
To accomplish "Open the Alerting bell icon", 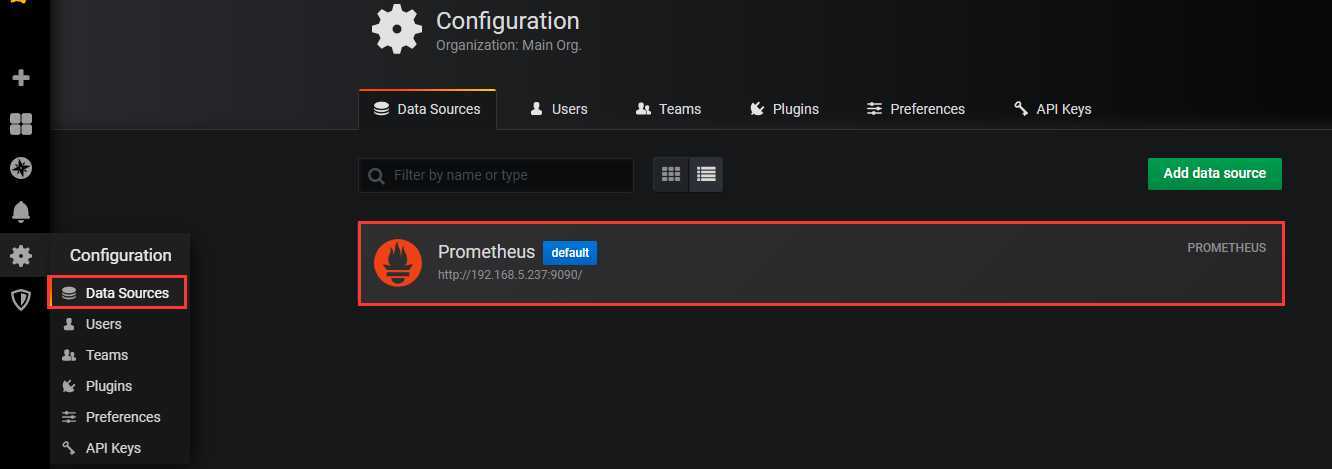I will coord(20,212).
